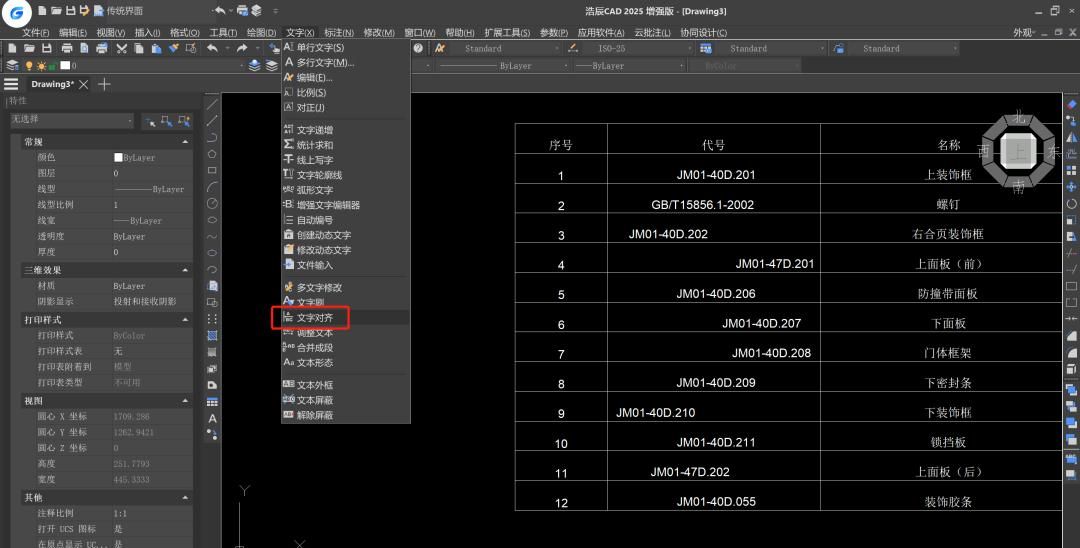Click the GstarCAD application logo button
The image size is (1080, 548).
coord(17,12)
